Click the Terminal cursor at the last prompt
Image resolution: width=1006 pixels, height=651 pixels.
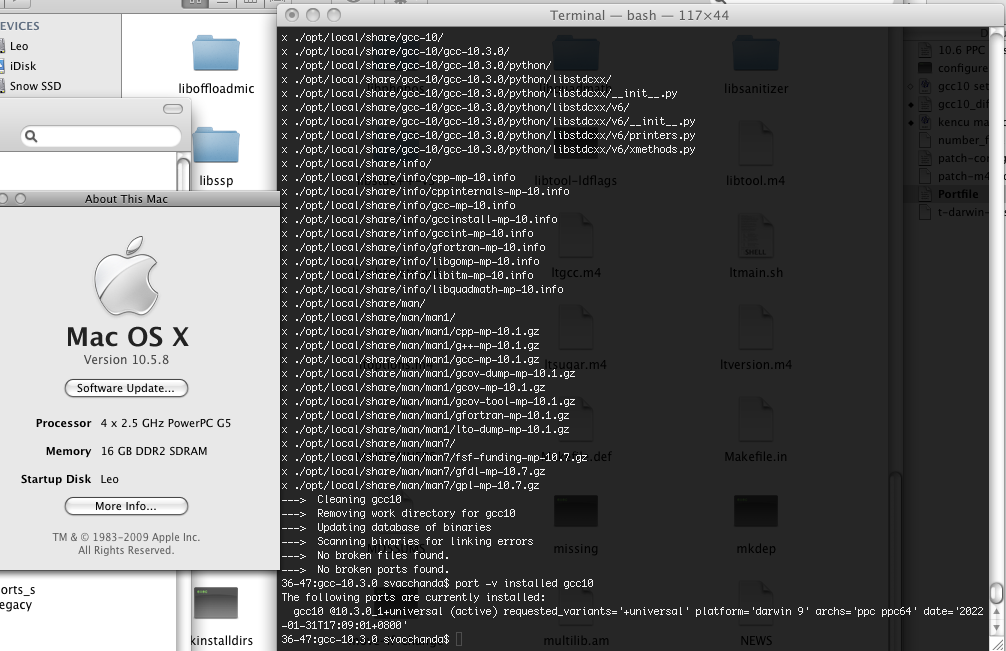coord(459,639)
